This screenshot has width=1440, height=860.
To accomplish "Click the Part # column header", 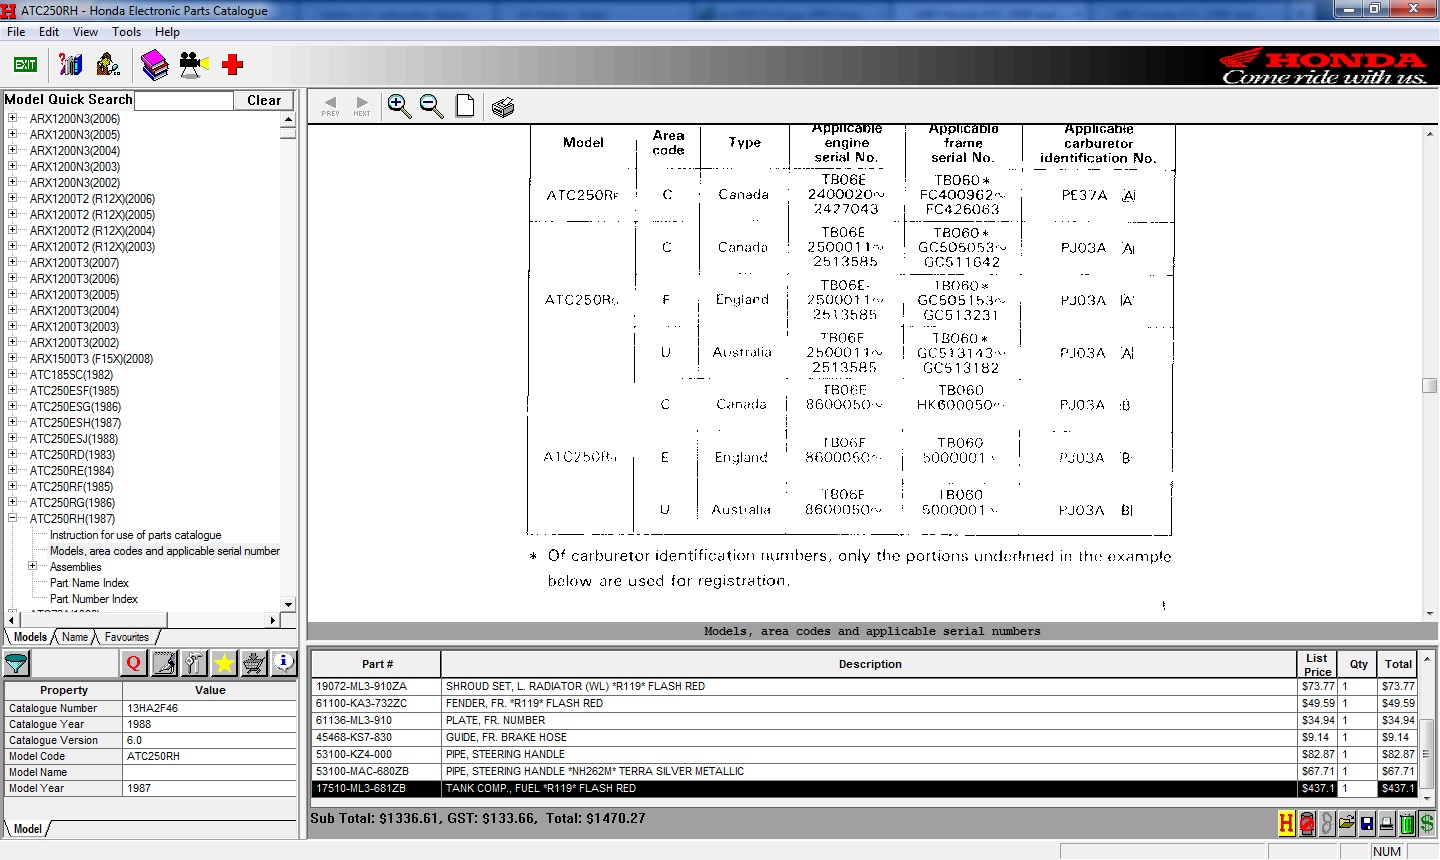I will click(377, 664).
